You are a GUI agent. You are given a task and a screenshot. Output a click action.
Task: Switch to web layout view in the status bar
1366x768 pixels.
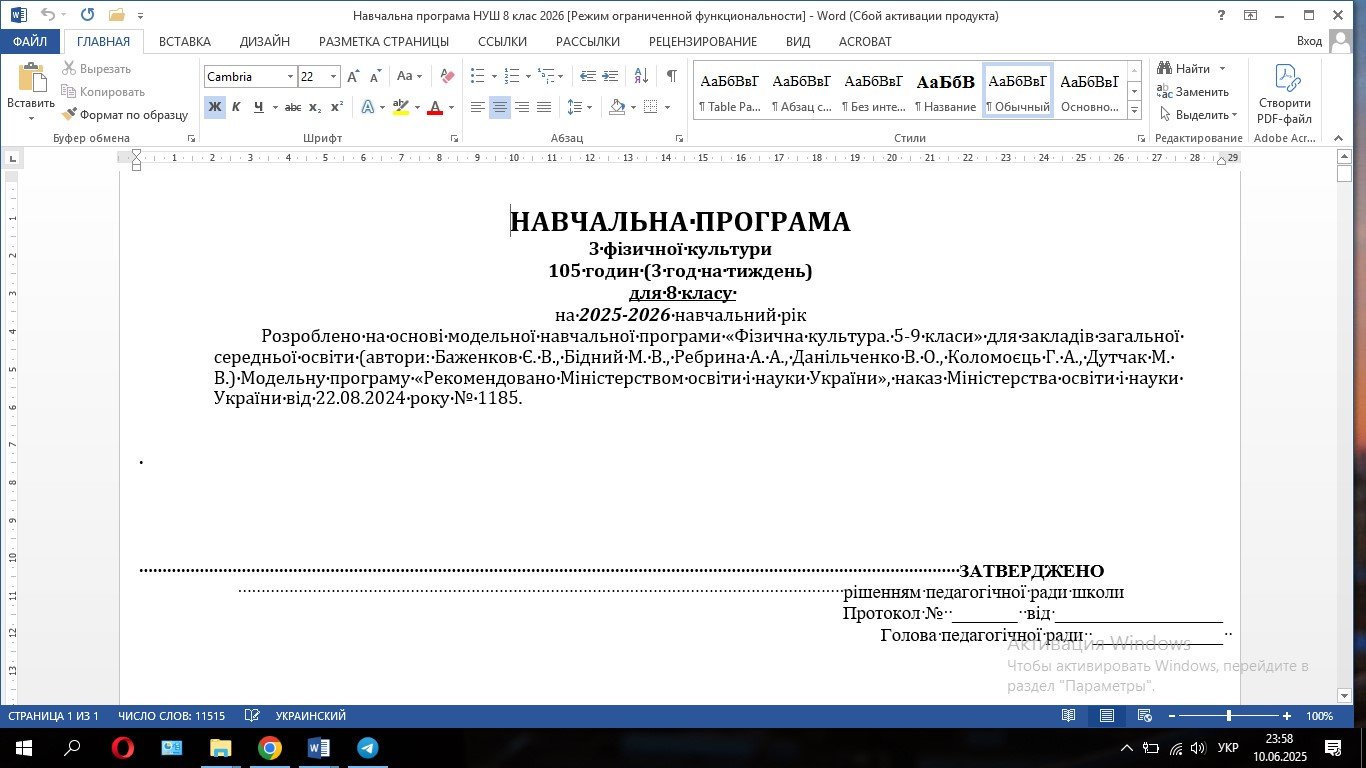1145,716
